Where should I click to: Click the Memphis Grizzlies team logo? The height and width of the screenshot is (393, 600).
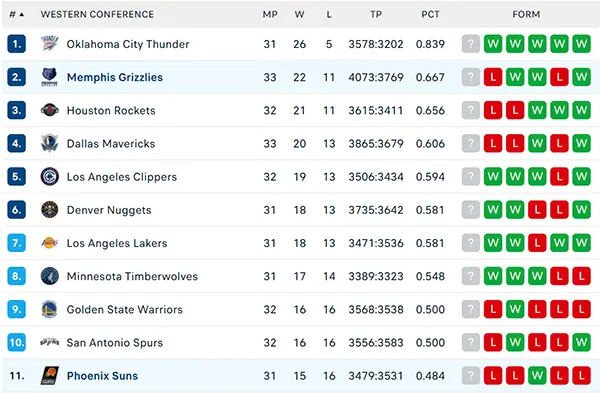(50, 77)
